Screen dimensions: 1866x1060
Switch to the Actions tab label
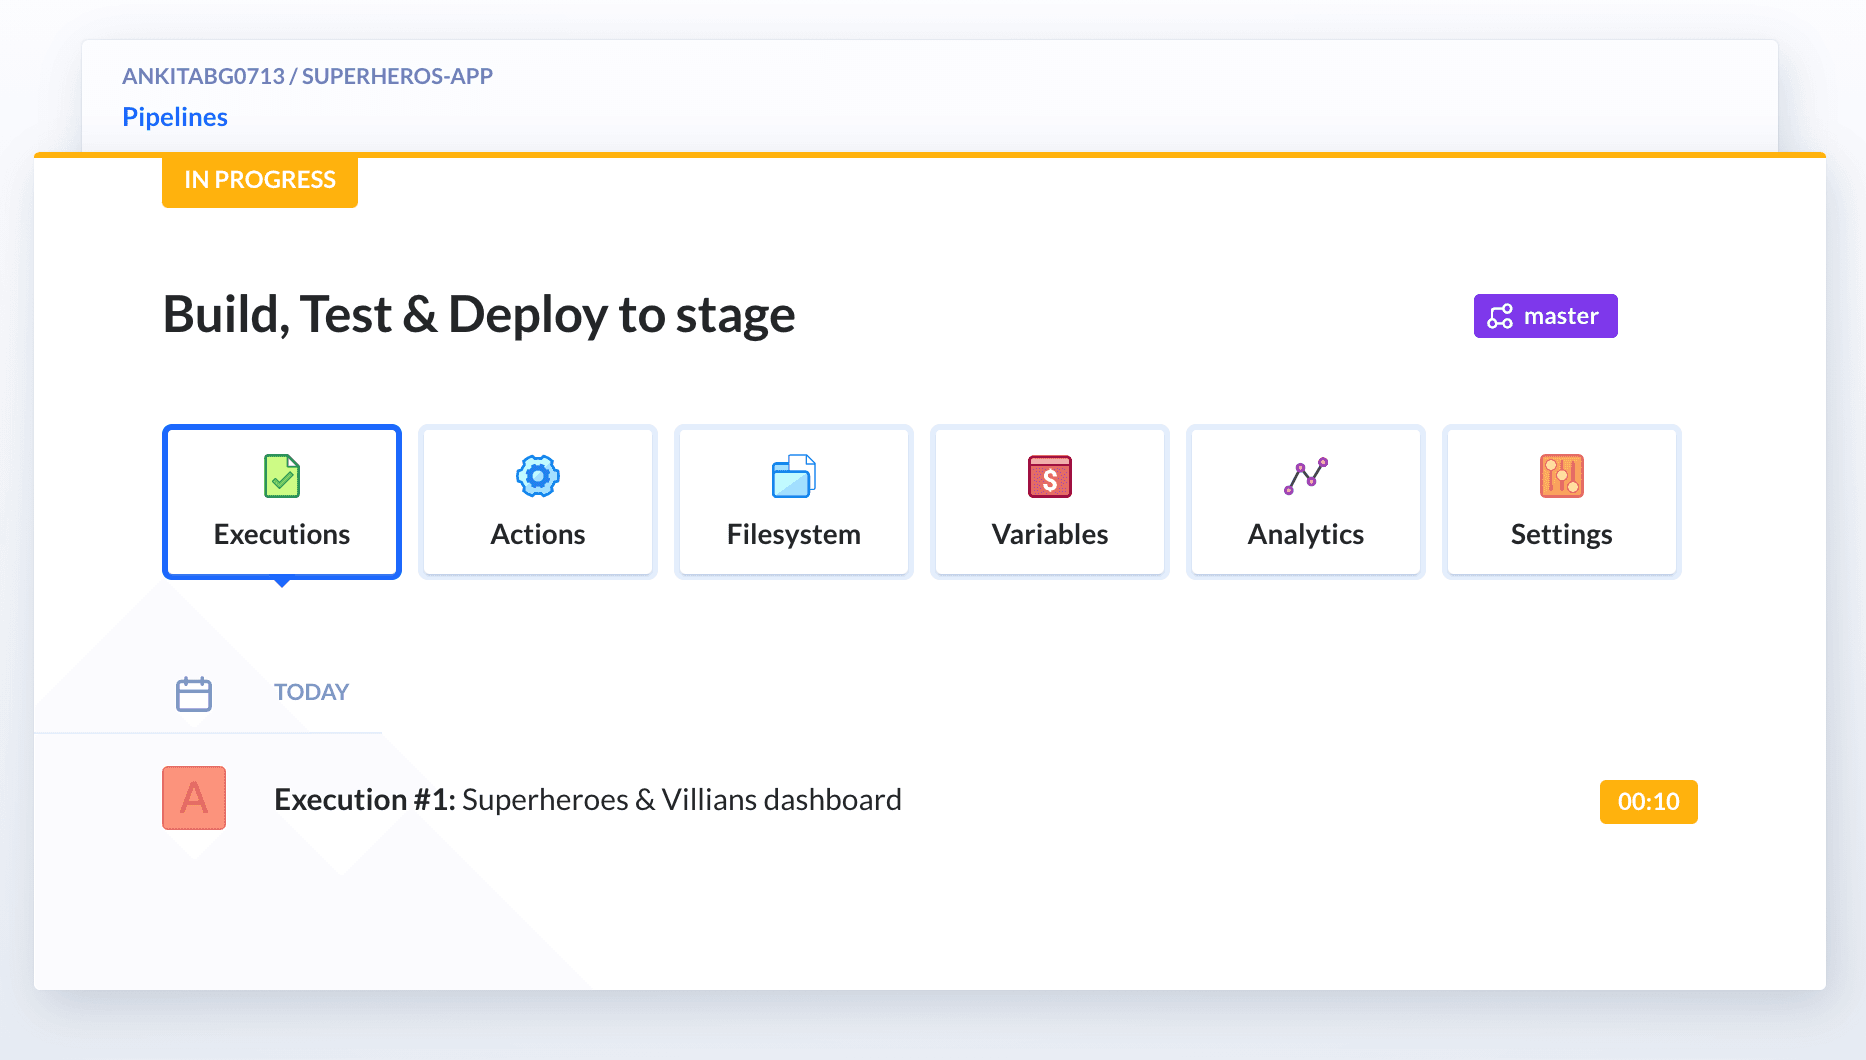[538, 534]
